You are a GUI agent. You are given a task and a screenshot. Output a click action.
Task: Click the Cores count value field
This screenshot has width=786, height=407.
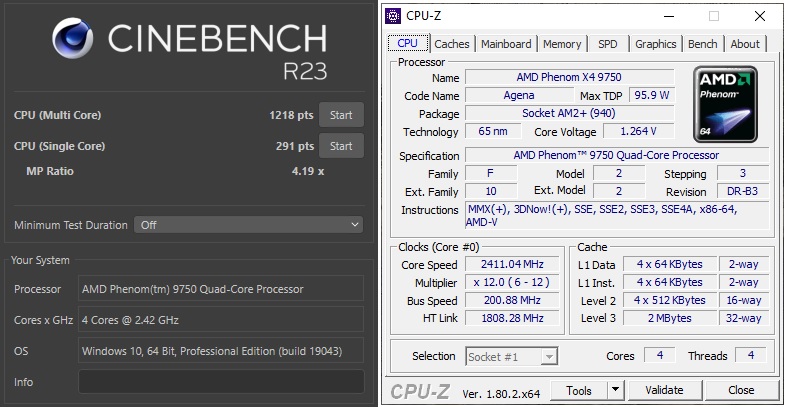[x=660, y=355]
